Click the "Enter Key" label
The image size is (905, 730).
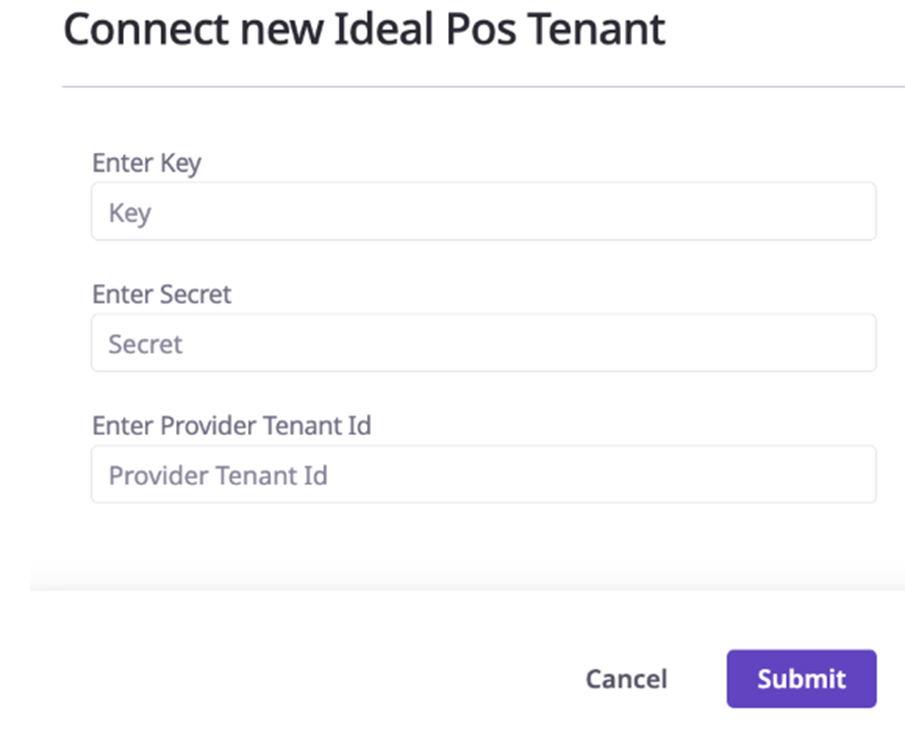point(146,163)
